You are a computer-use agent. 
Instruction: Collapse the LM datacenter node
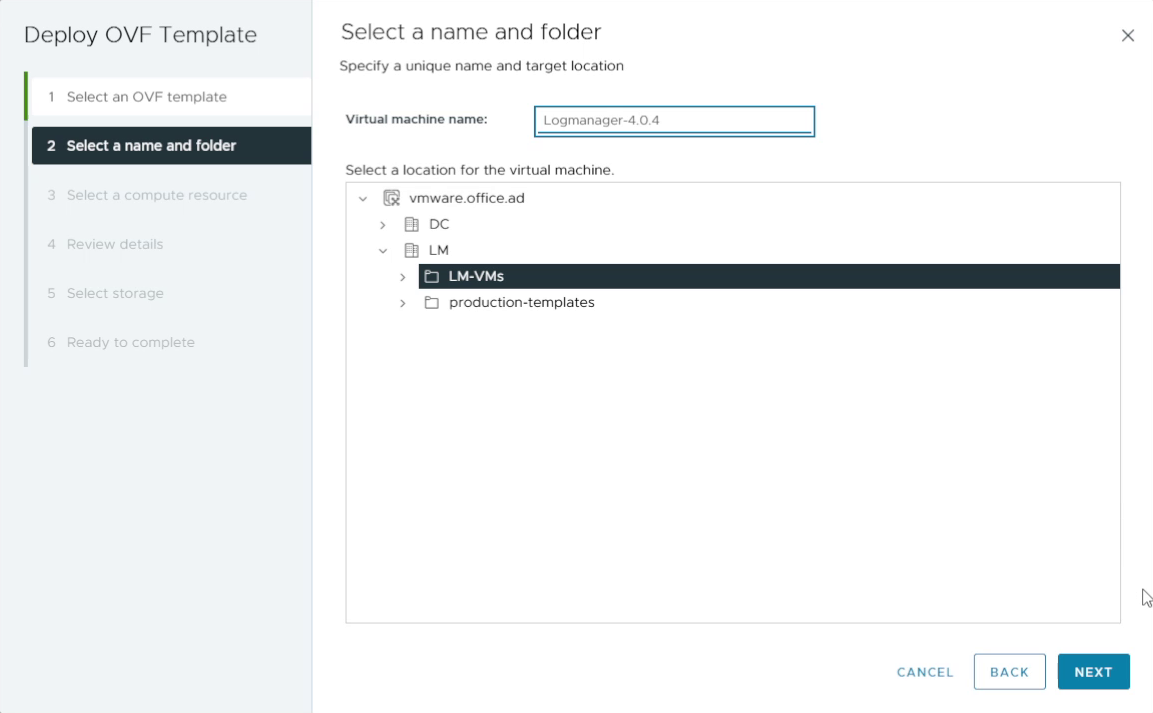coord(383,250)
